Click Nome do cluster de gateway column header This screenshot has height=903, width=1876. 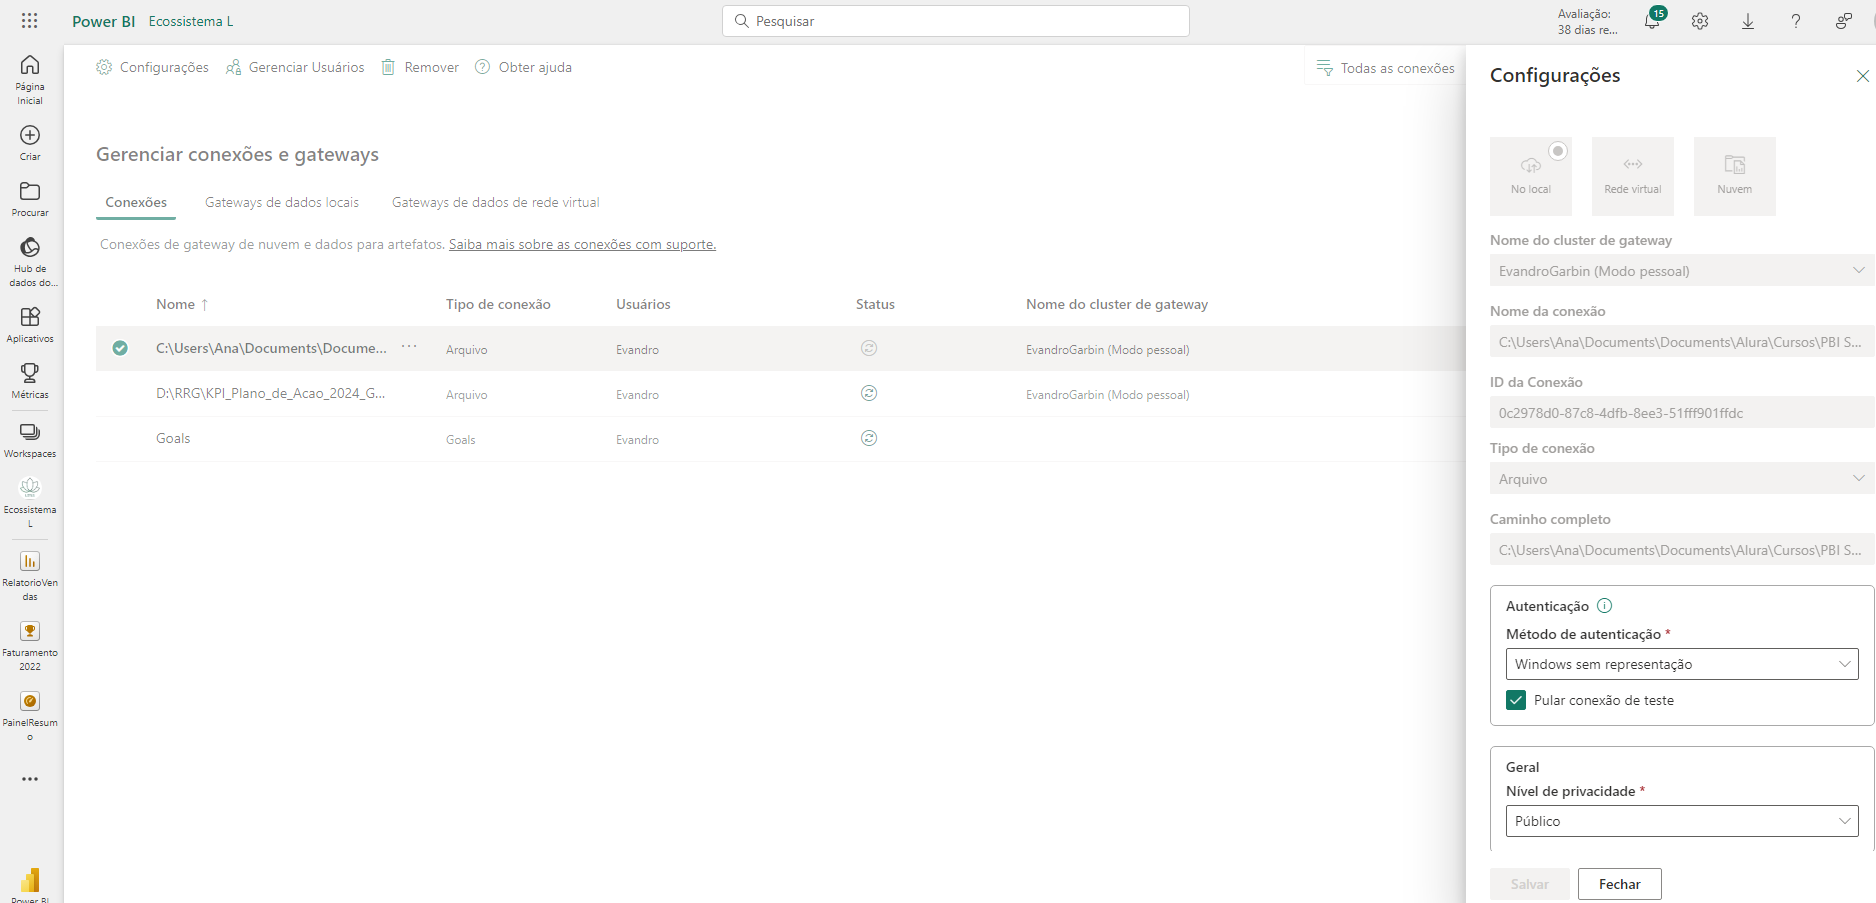click(x=1117, y=304)
